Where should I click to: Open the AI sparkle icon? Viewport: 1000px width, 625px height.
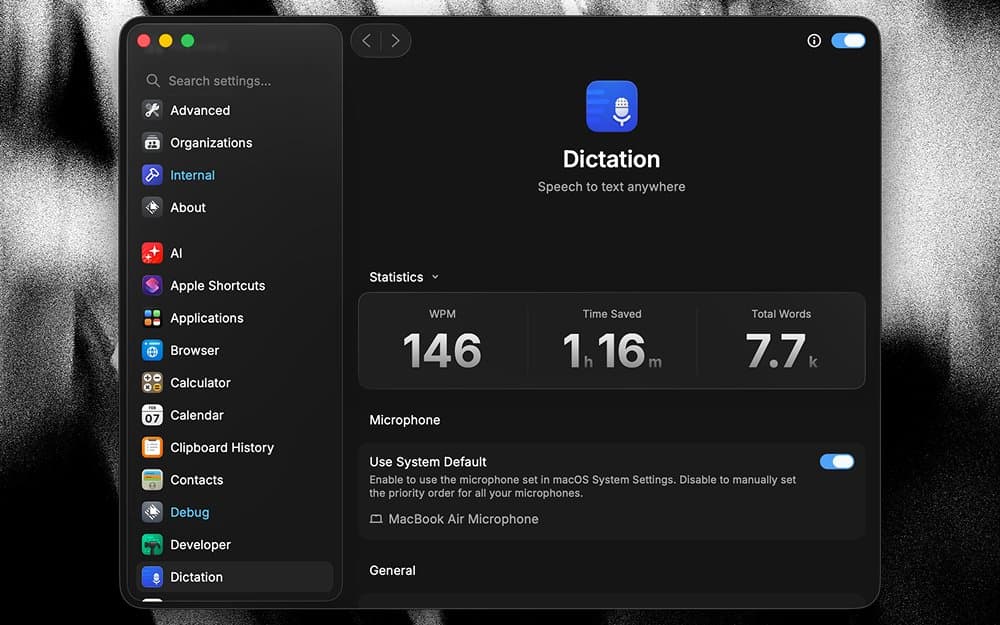[x=152, y=253]
